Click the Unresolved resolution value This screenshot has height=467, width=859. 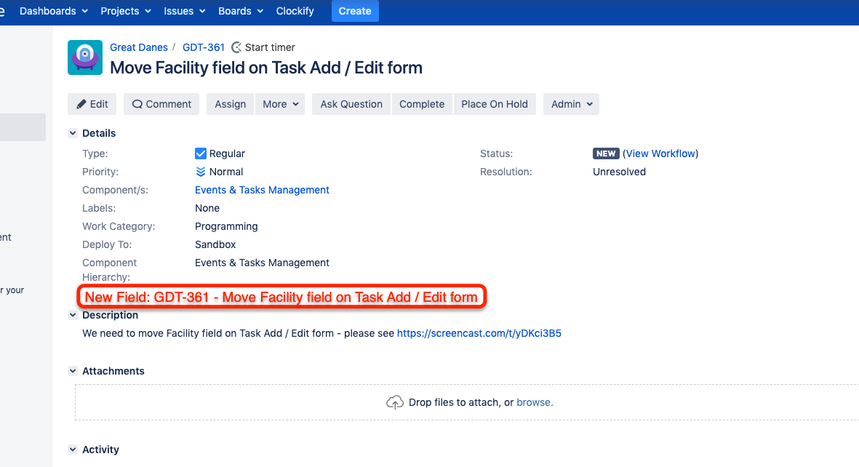[619, 172]
